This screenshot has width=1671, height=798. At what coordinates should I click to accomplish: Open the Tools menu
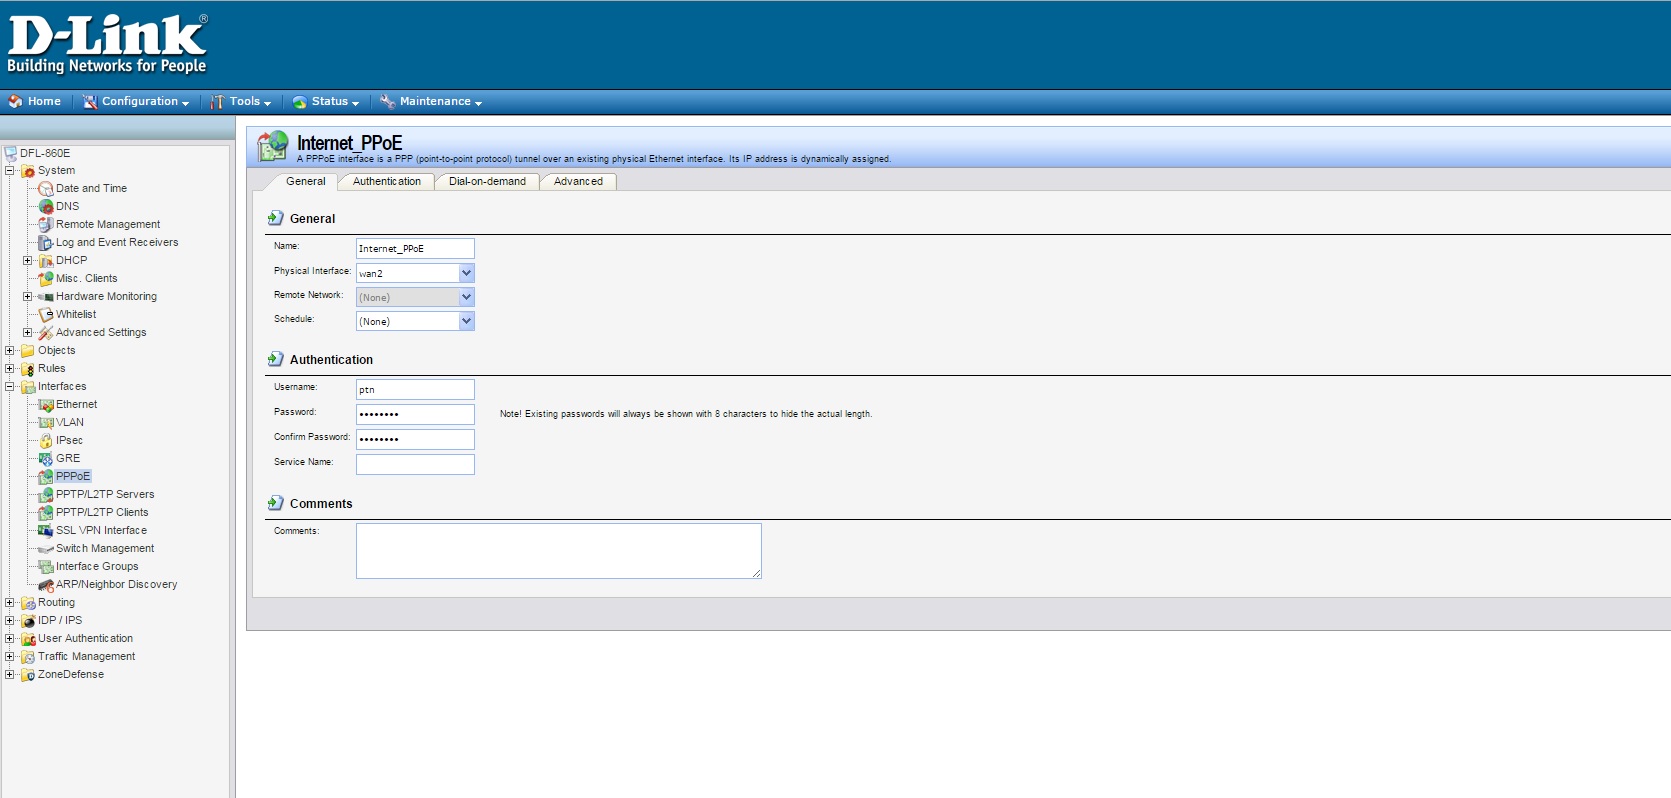click(x=241, y=102)
